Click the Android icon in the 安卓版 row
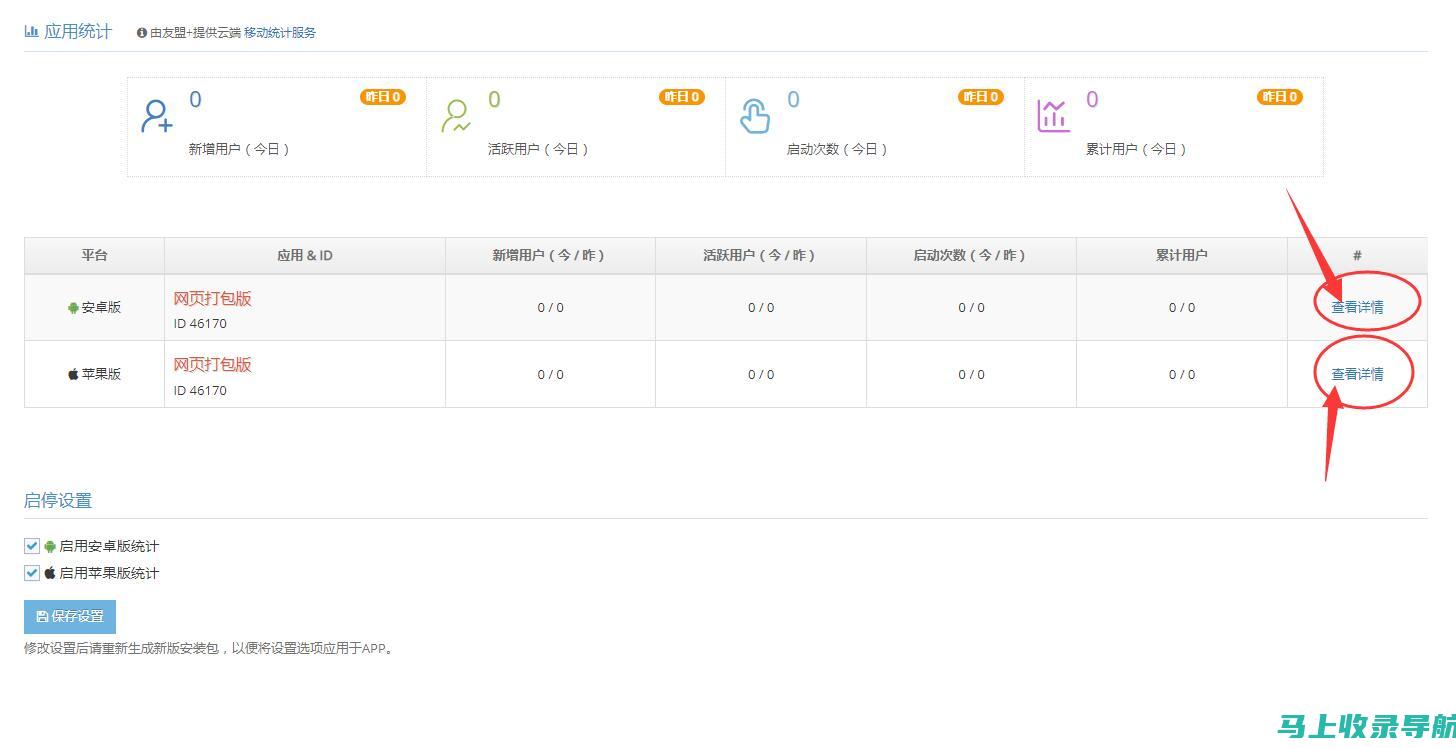Image resolution: width=1456 pixels, height=748 pixels. 73,308
